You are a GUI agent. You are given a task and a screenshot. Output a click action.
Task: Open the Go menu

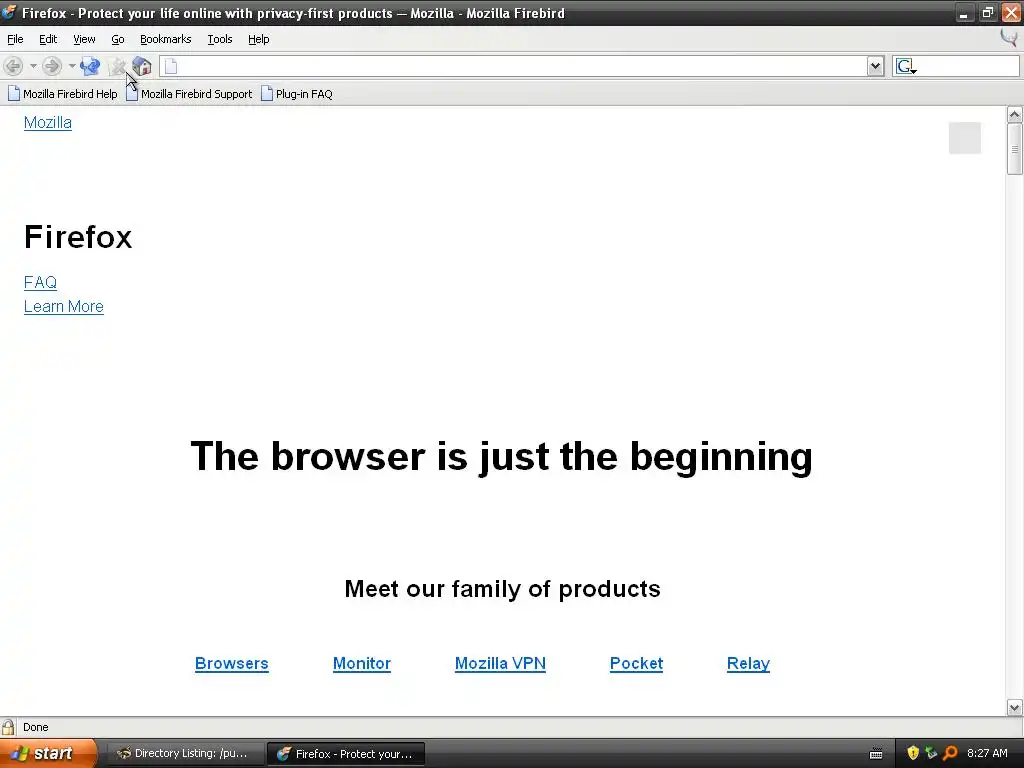pos(118,39)
